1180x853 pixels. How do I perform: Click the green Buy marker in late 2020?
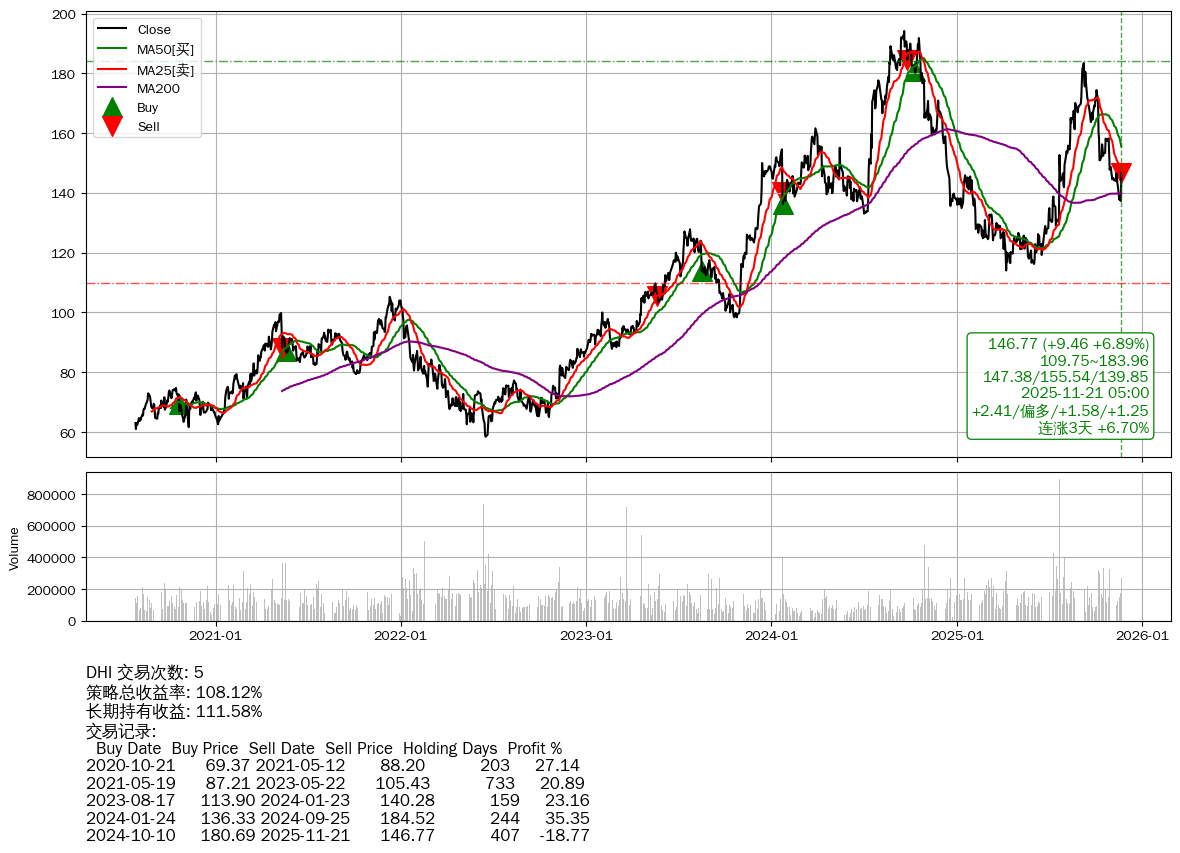coord(178,404)
